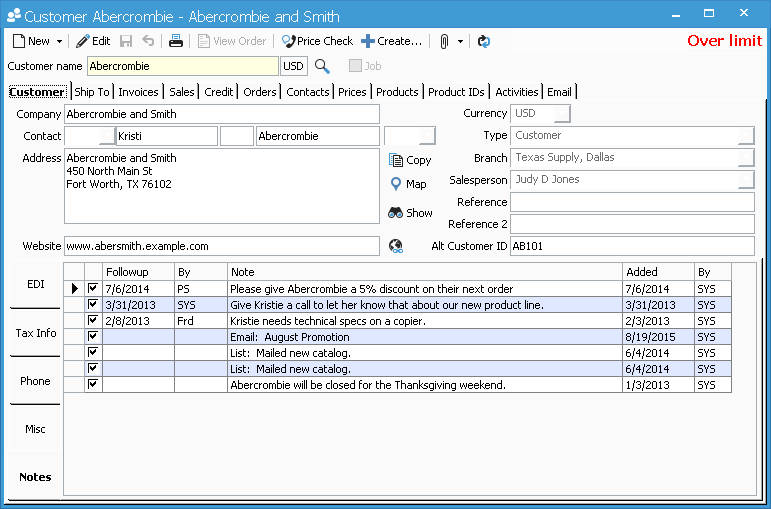The height and width of the screenshot is (509, 771).
Task: Click the Edit button
Action: click(93, 41)
